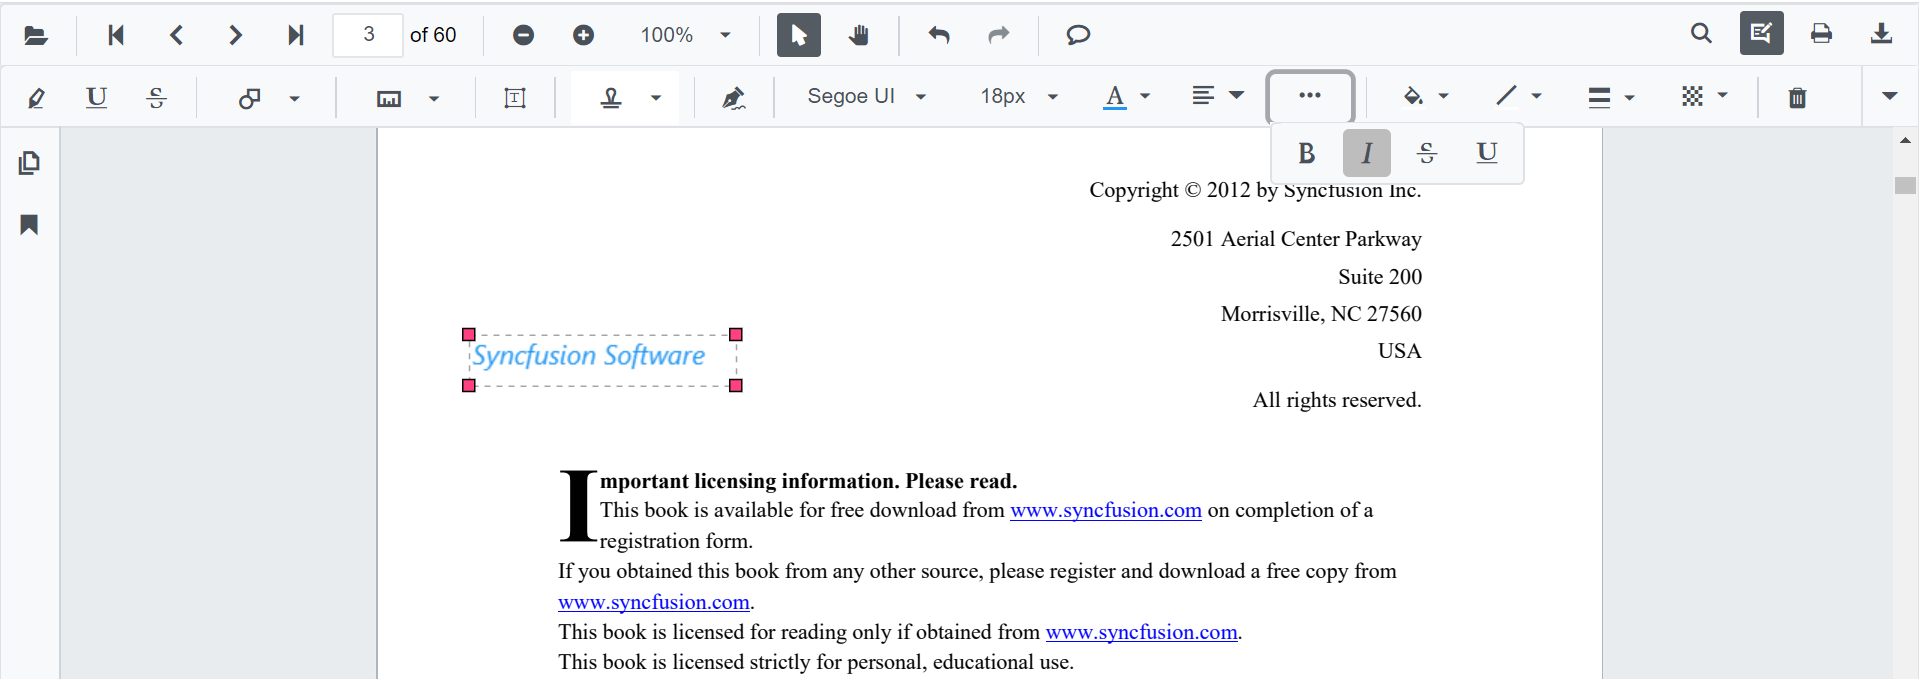Click the 'Morrisville, NC 27560' text
1919x679 pixels.
(x=1321, y=314)
